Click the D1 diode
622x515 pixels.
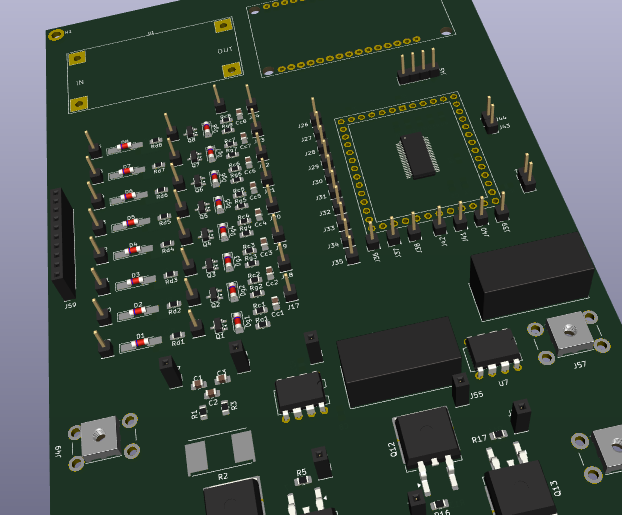(141, 343)
